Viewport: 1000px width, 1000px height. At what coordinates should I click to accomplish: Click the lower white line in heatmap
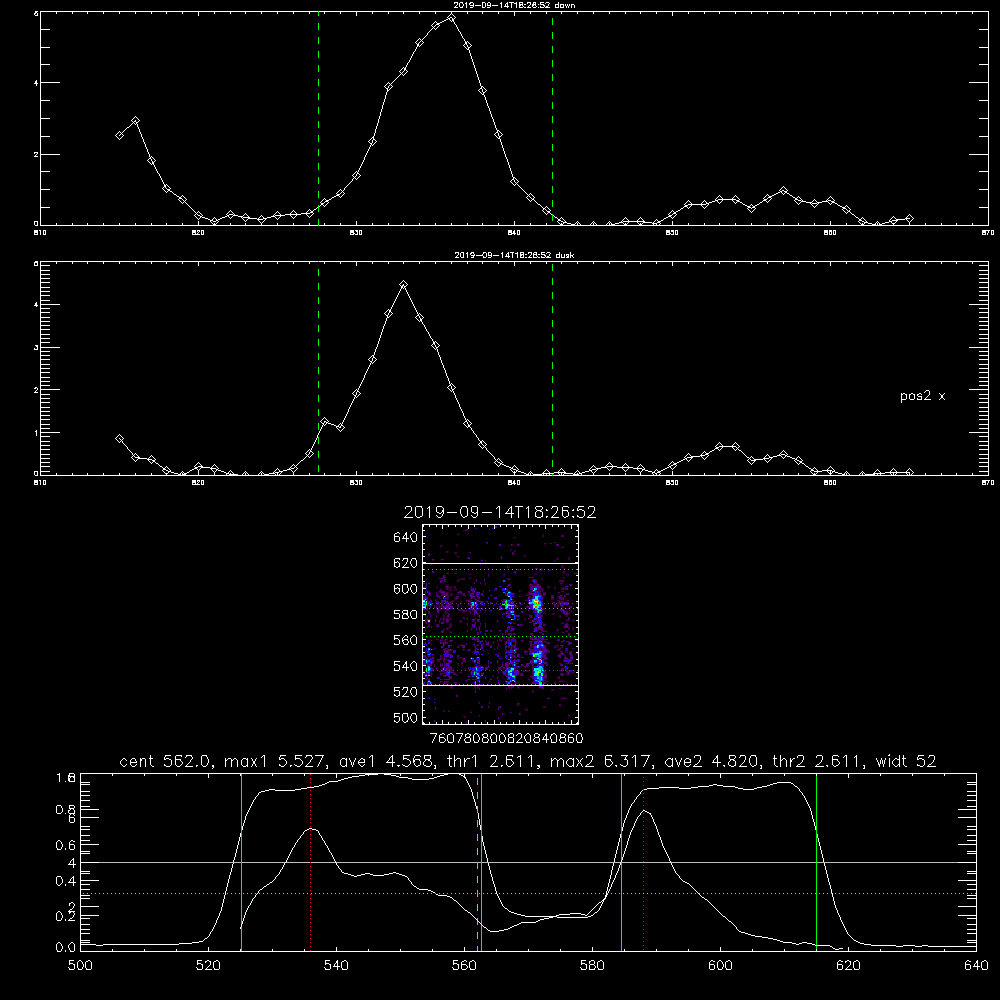pos(501,686)
